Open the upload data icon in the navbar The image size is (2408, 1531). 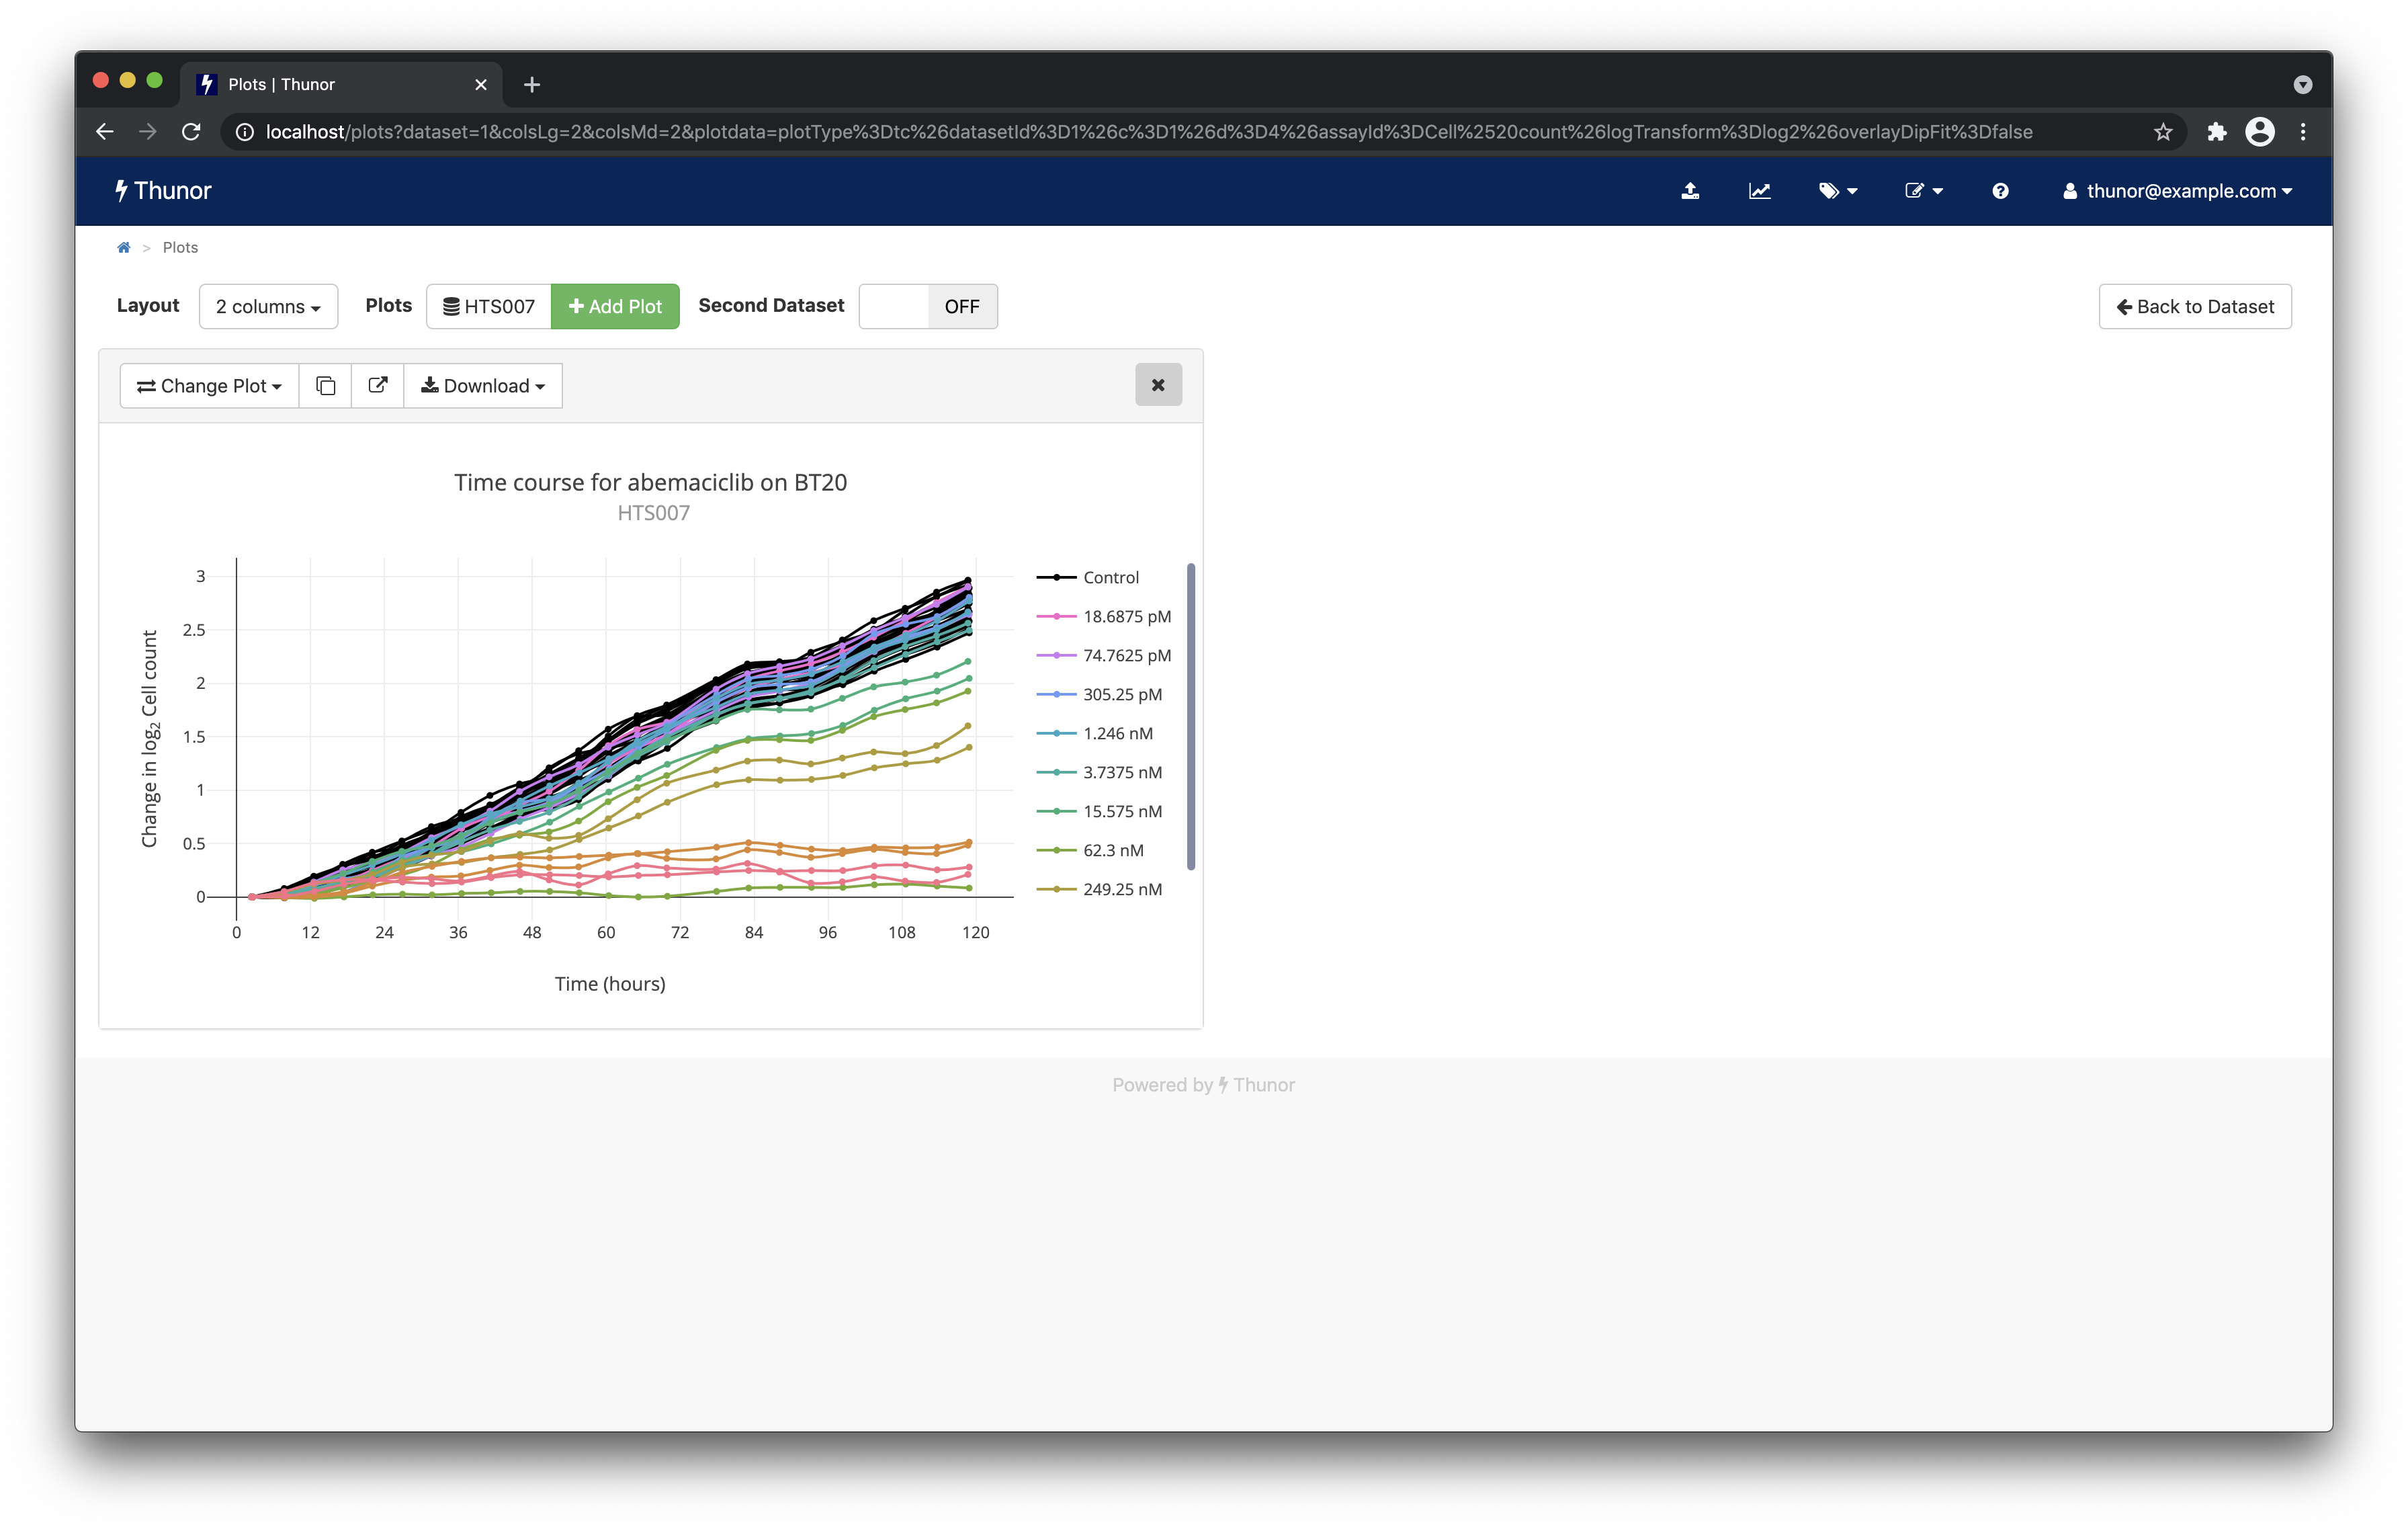[1691, 190]
